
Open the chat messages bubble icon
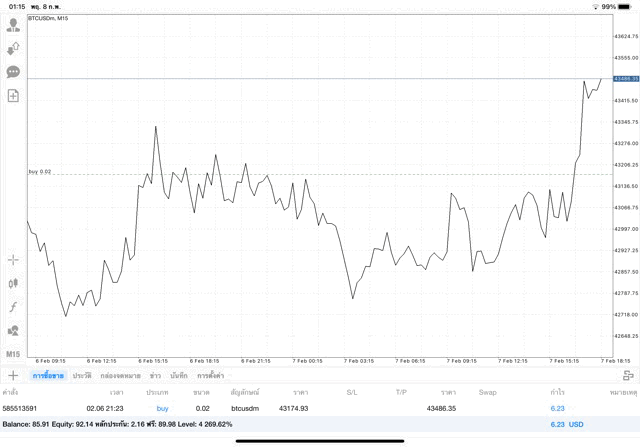point(13,72)
